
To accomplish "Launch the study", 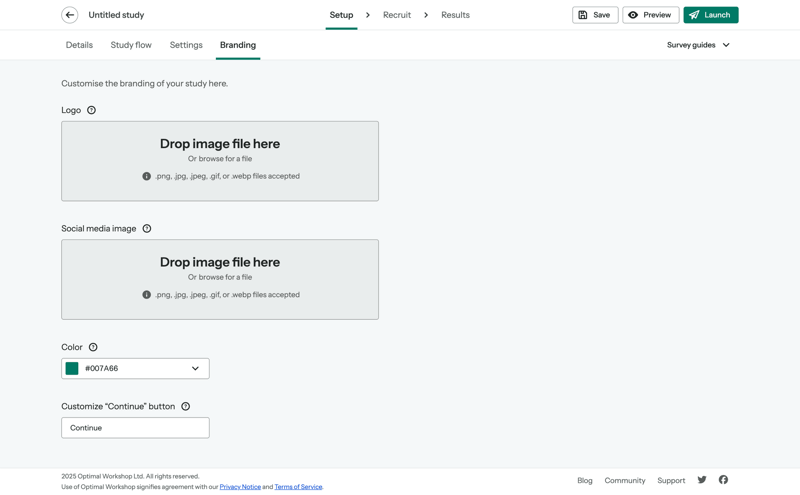I will [710, 15].
